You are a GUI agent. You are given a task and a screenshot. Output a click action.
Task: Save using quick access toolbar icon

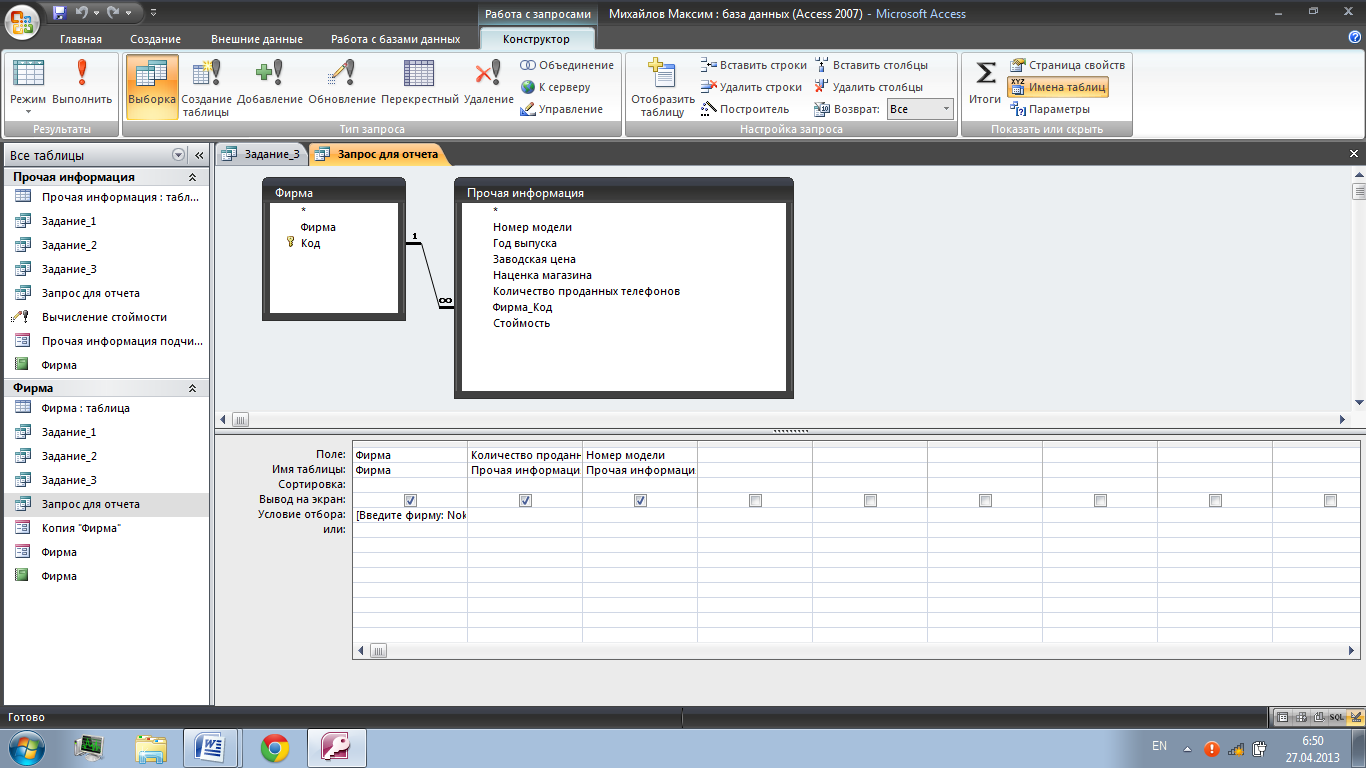[x=60, y=14]
